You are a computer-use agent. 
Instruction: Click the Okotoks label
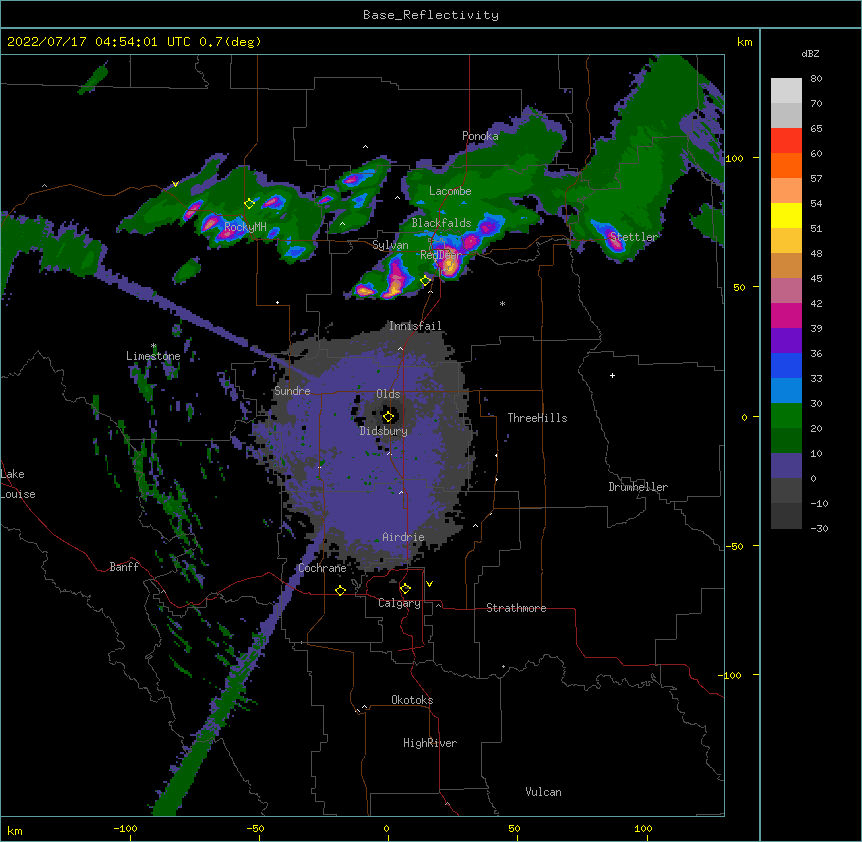pyautogui.click(x=412, y=700)
